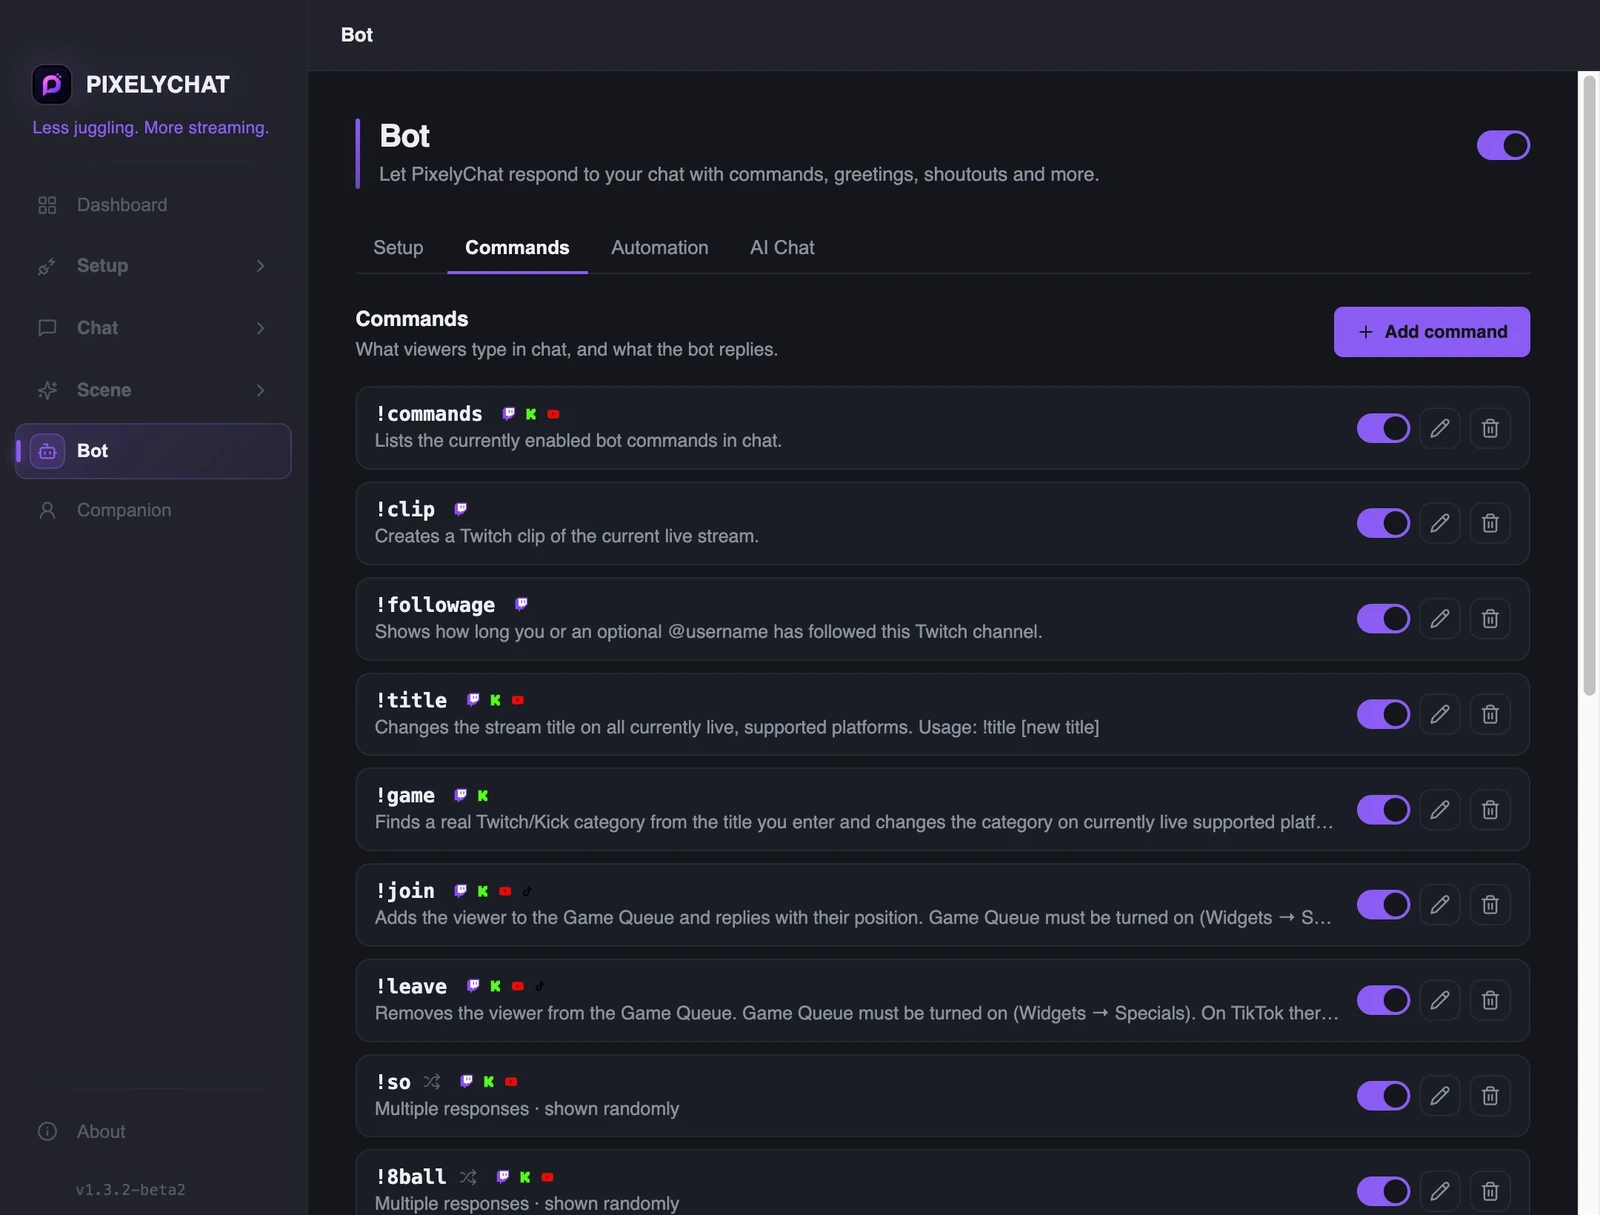Viewport: 1600px width, 1215px height.
Task: Toggle the !game command switch
Action: 1383,810
